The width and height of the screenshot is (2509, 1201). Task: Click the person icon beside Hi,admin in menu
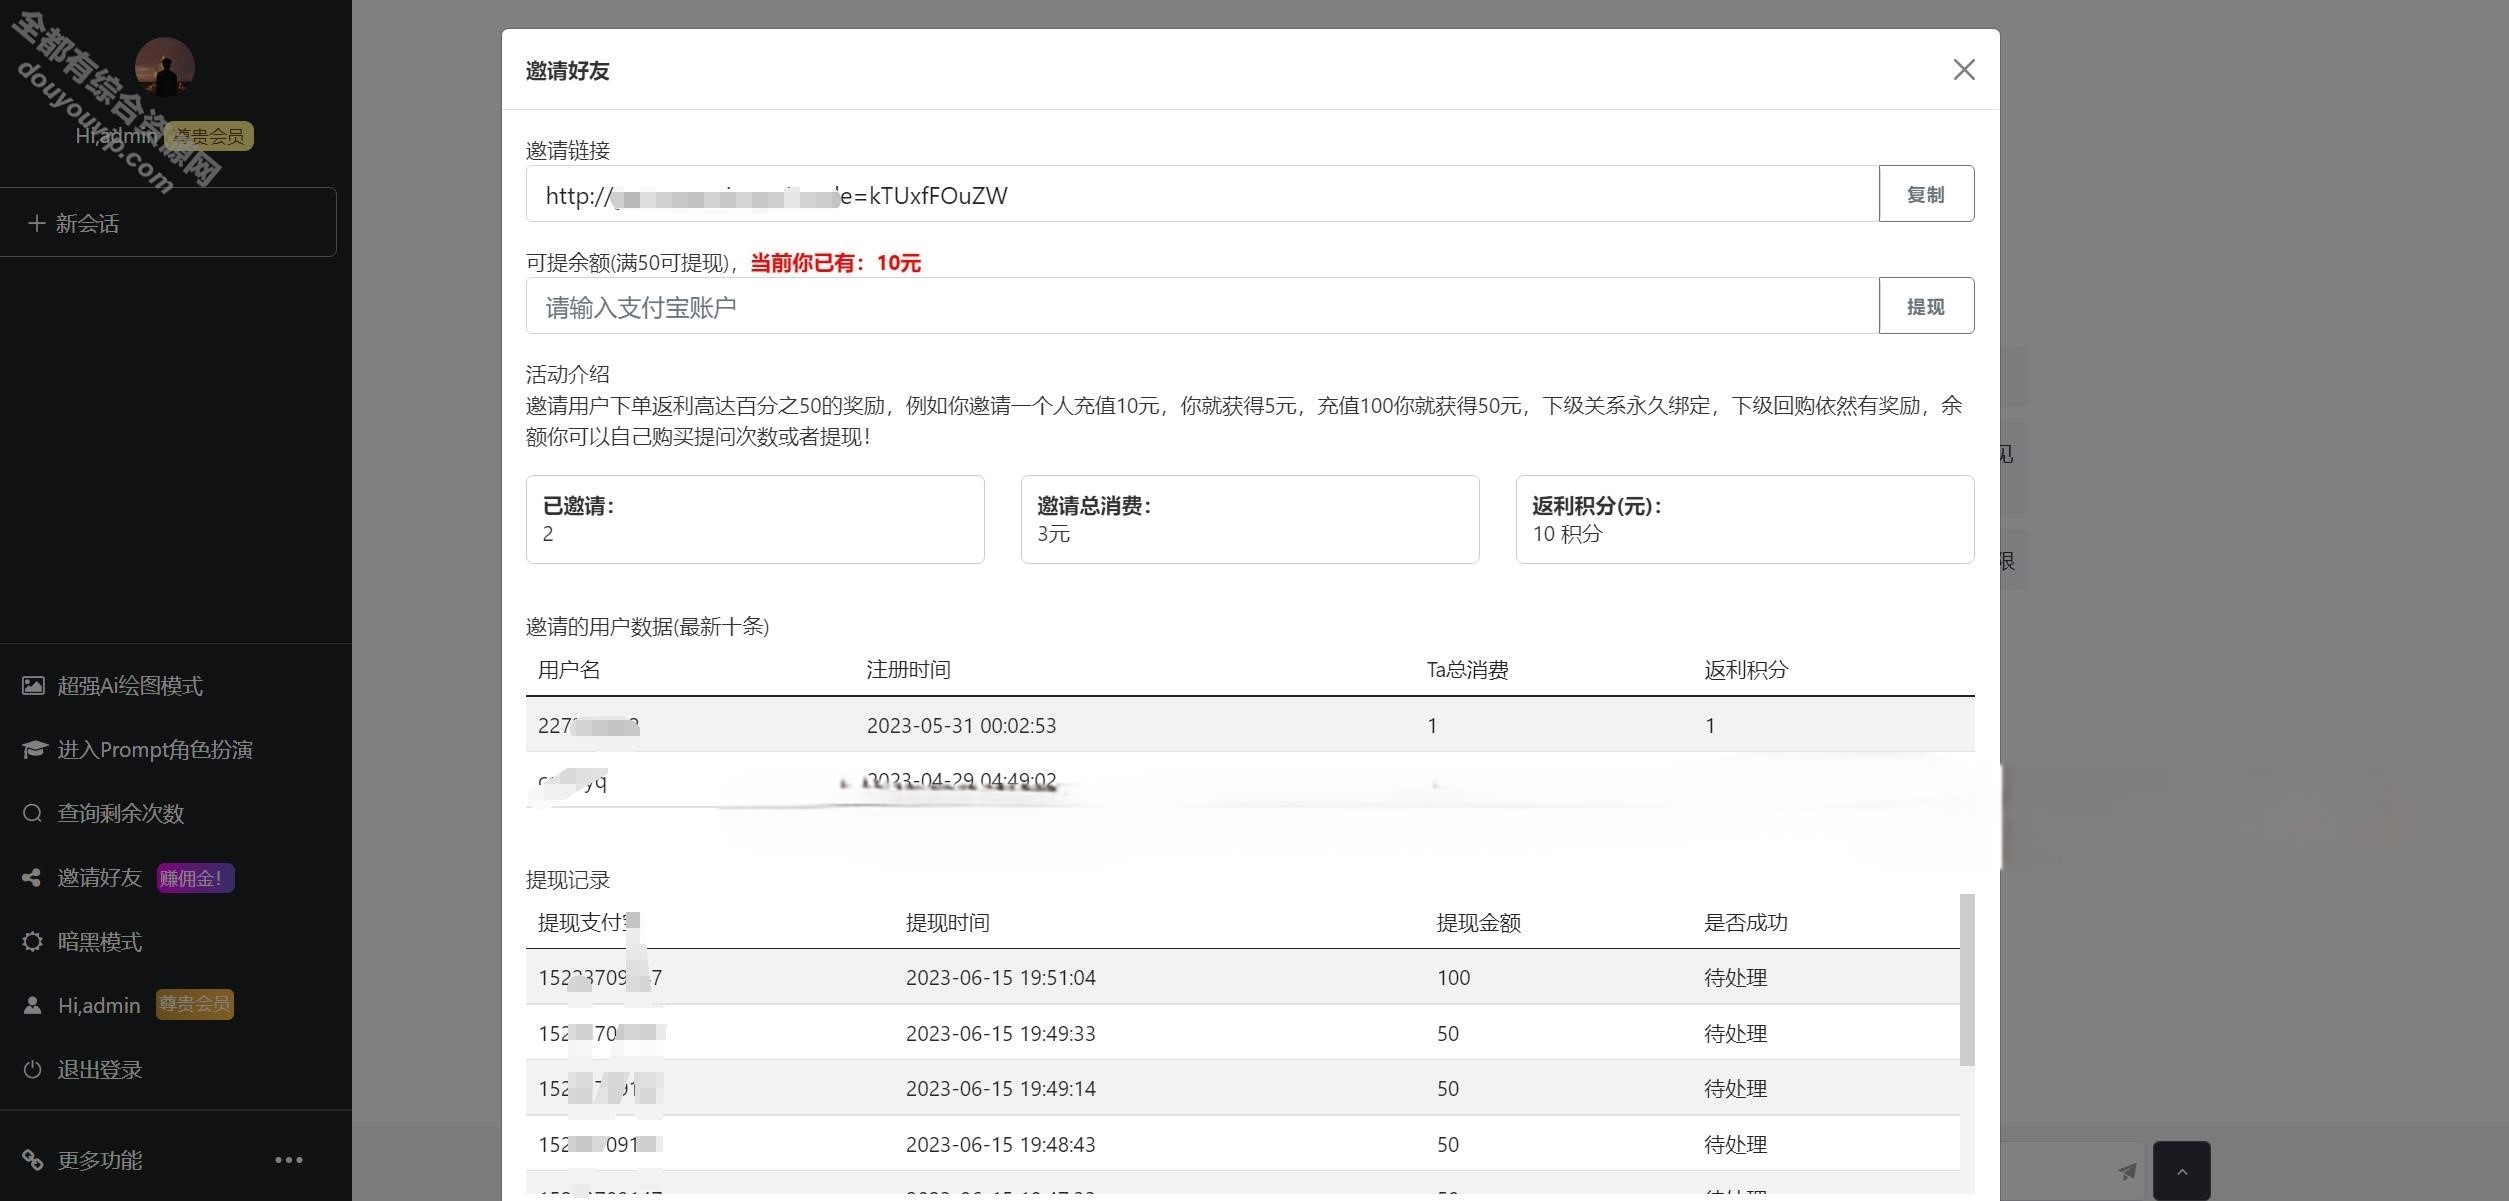point(32,1005)
